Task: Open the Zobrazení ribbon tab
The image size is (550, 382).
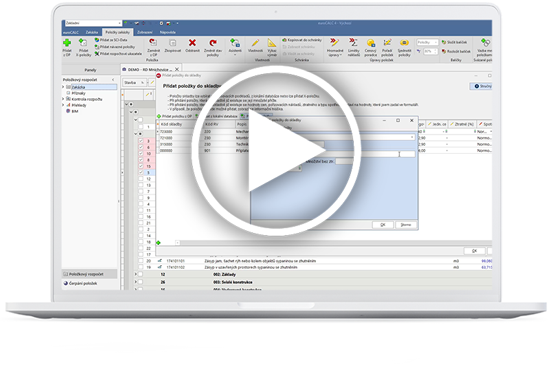Action: (x=145, y=32)
